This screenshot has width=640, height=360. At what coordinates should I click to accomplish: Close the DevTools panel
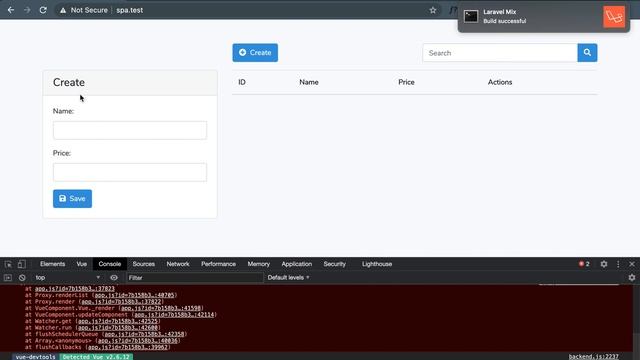point(632,264)
